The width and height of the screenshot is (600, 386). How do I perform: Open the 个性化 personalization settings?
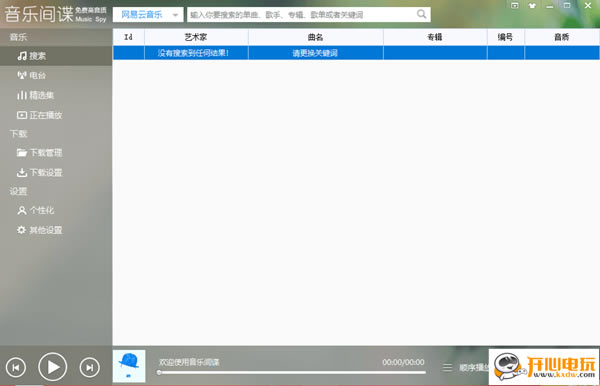35,210
